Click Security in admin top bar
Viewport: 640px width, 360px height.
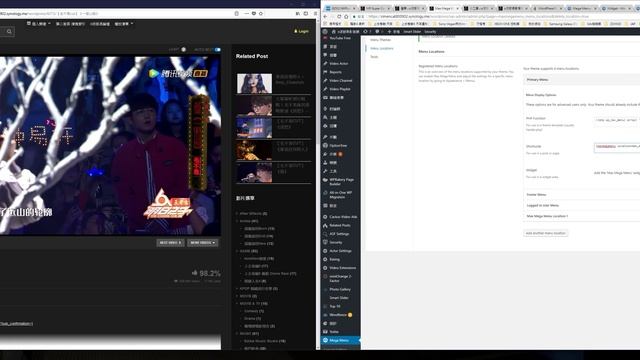(x=430, y=31)
